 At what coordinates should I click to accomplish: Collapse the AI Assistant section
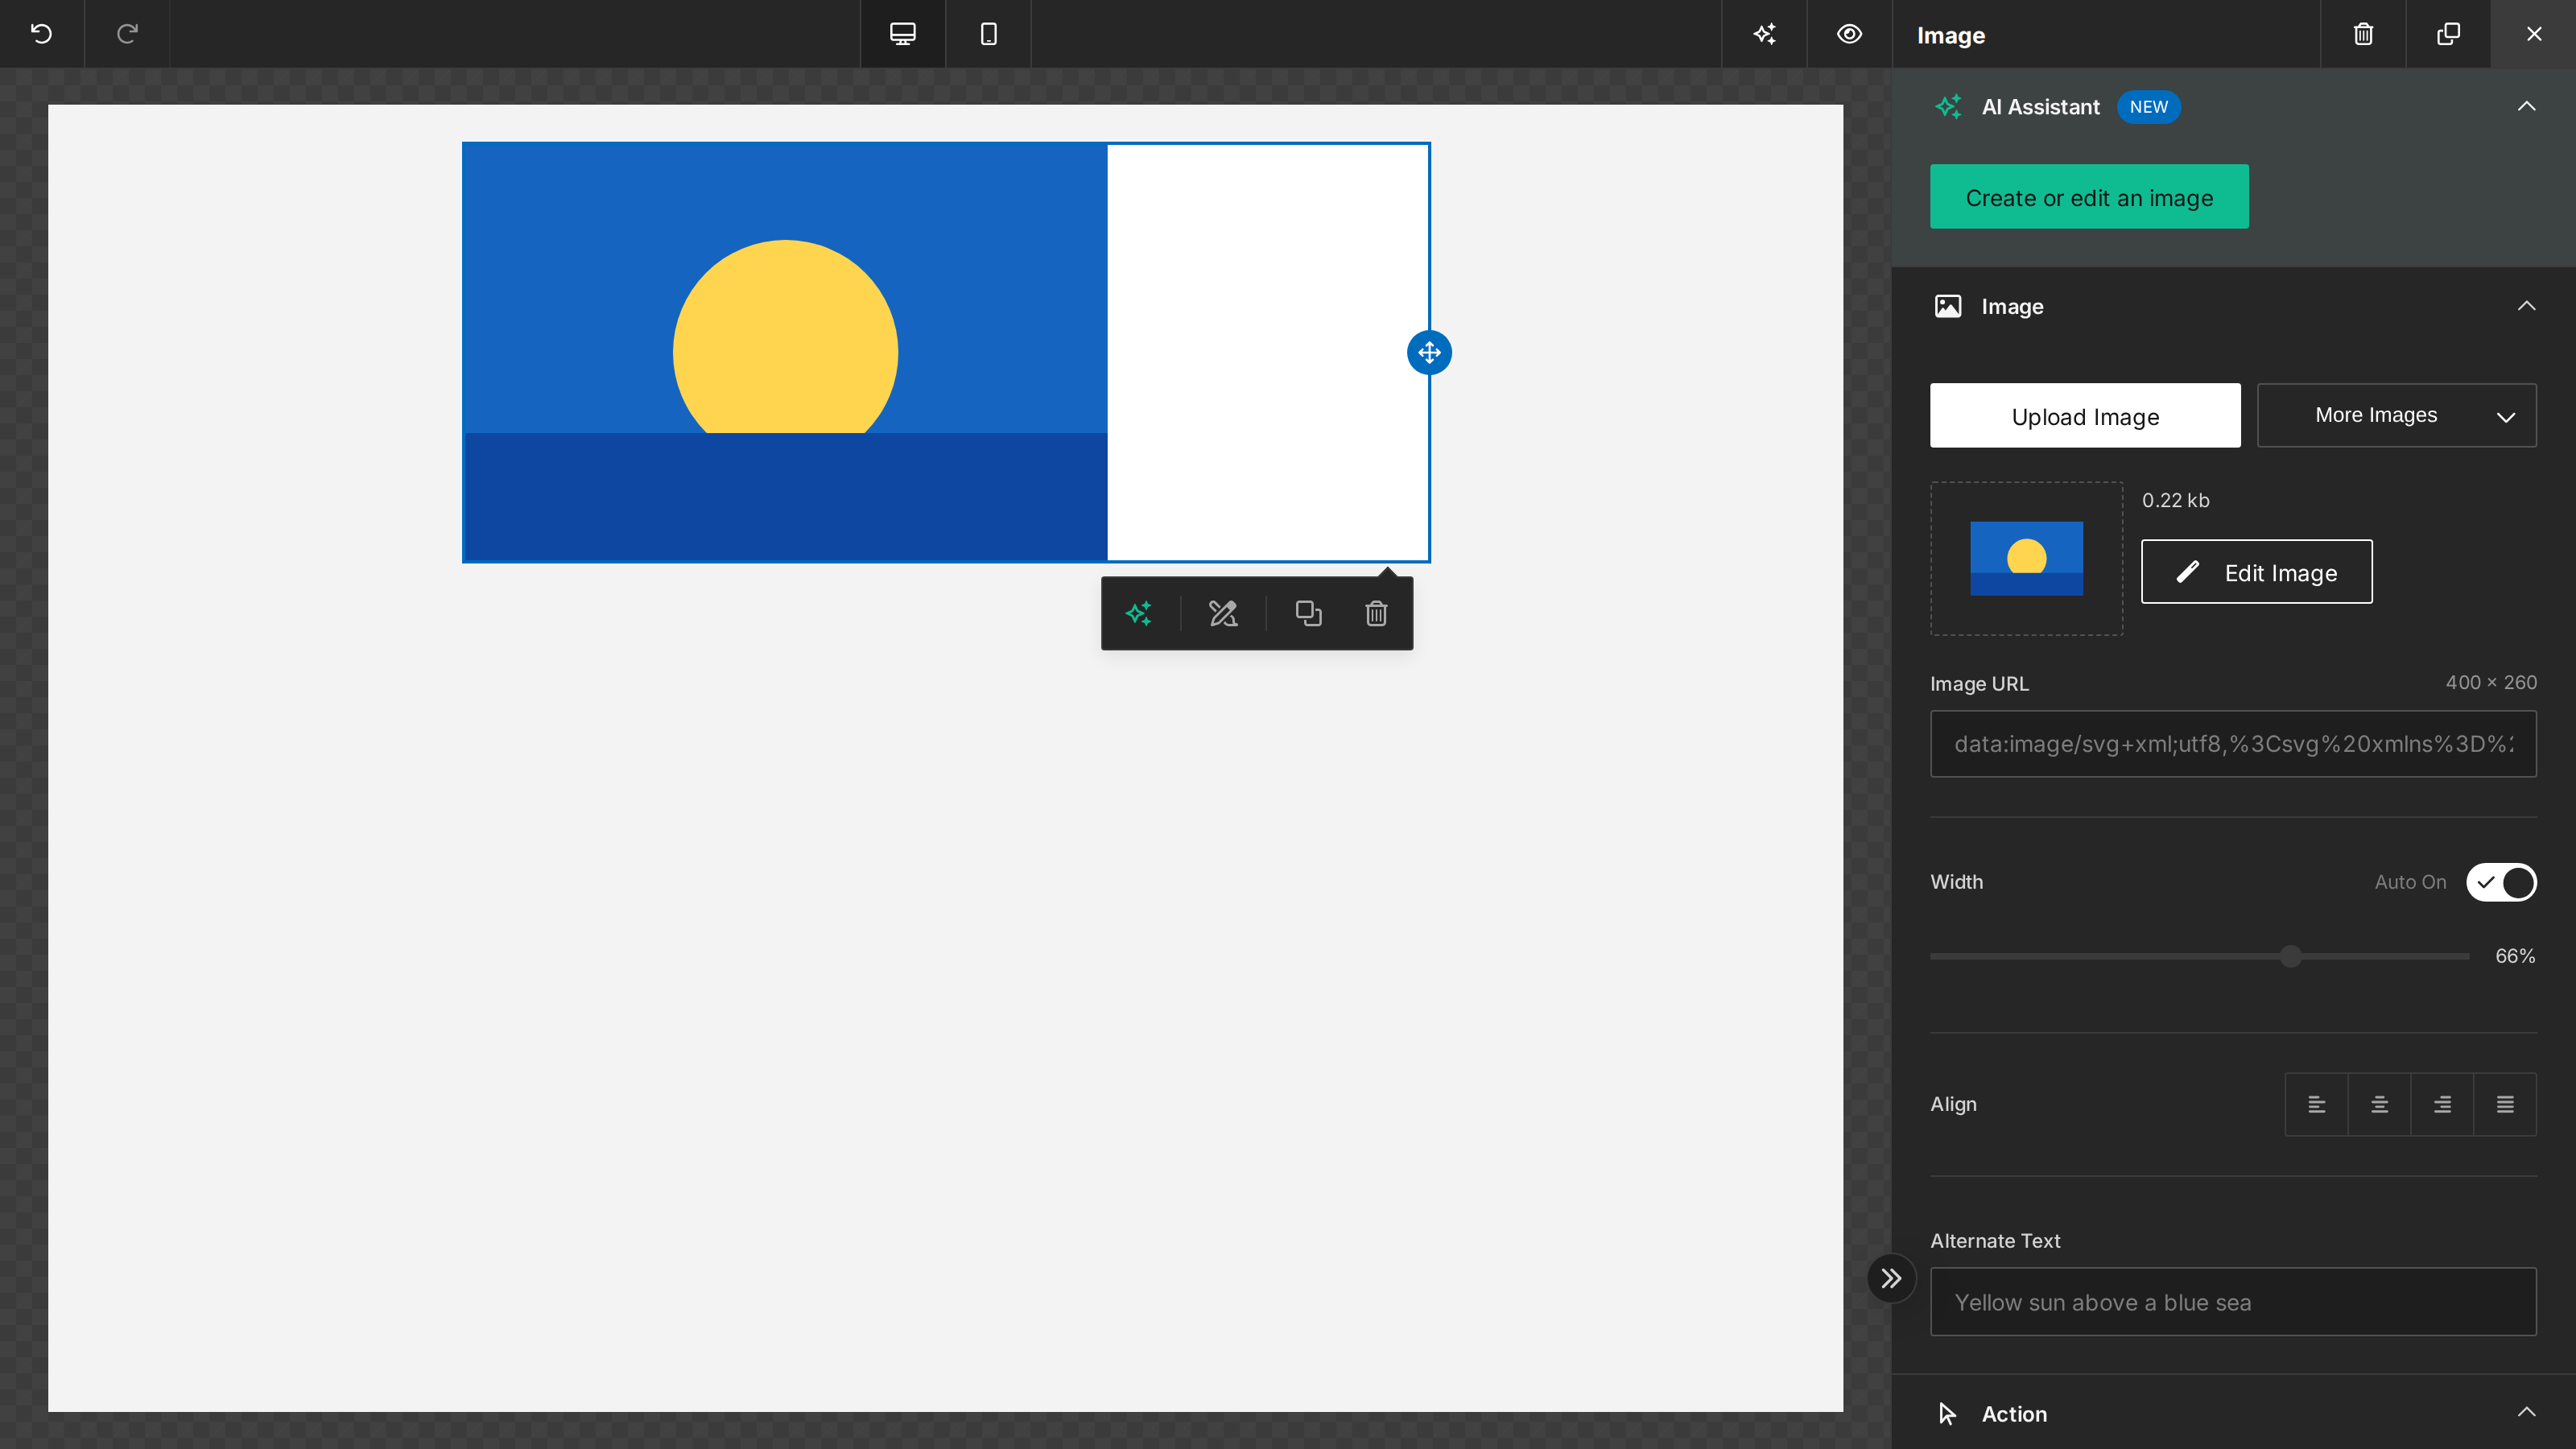(x=2526, y=106)
